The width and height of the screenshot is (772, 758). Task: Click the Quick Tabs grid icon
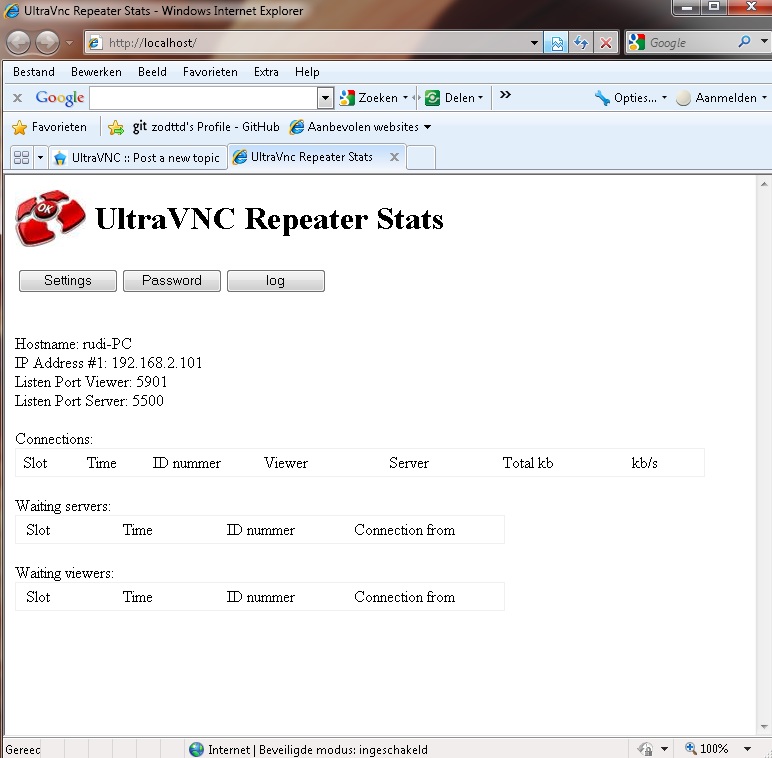coord(22,158)
